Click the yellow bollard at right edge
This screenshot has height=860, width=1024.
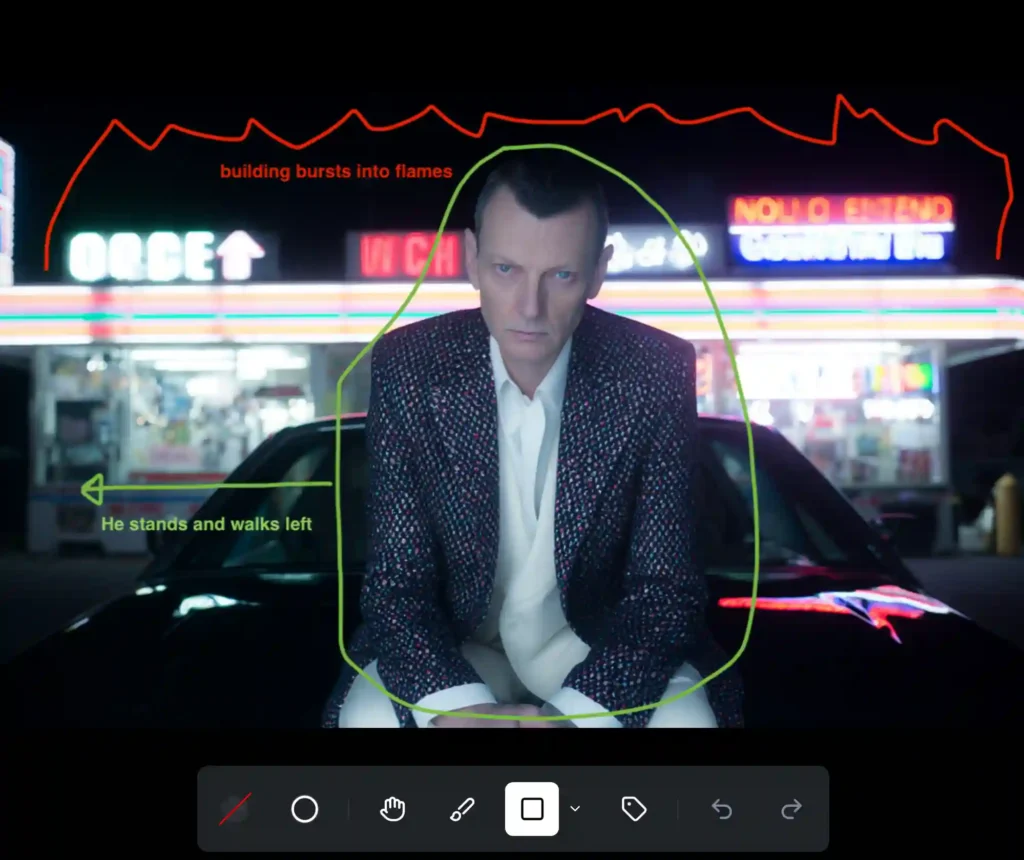pos(1006,514)
